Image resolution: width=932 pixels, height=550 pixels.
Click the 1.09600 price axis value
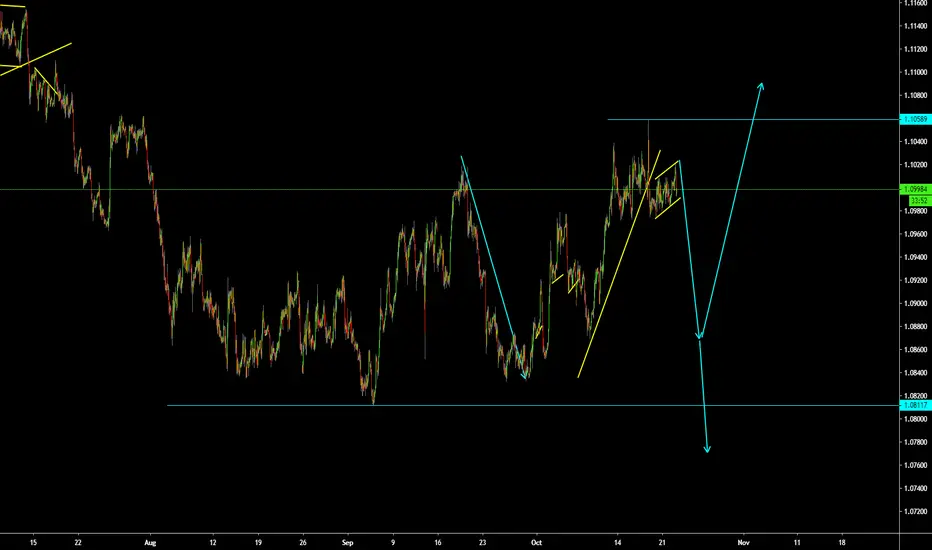click(x=915, y=234)
